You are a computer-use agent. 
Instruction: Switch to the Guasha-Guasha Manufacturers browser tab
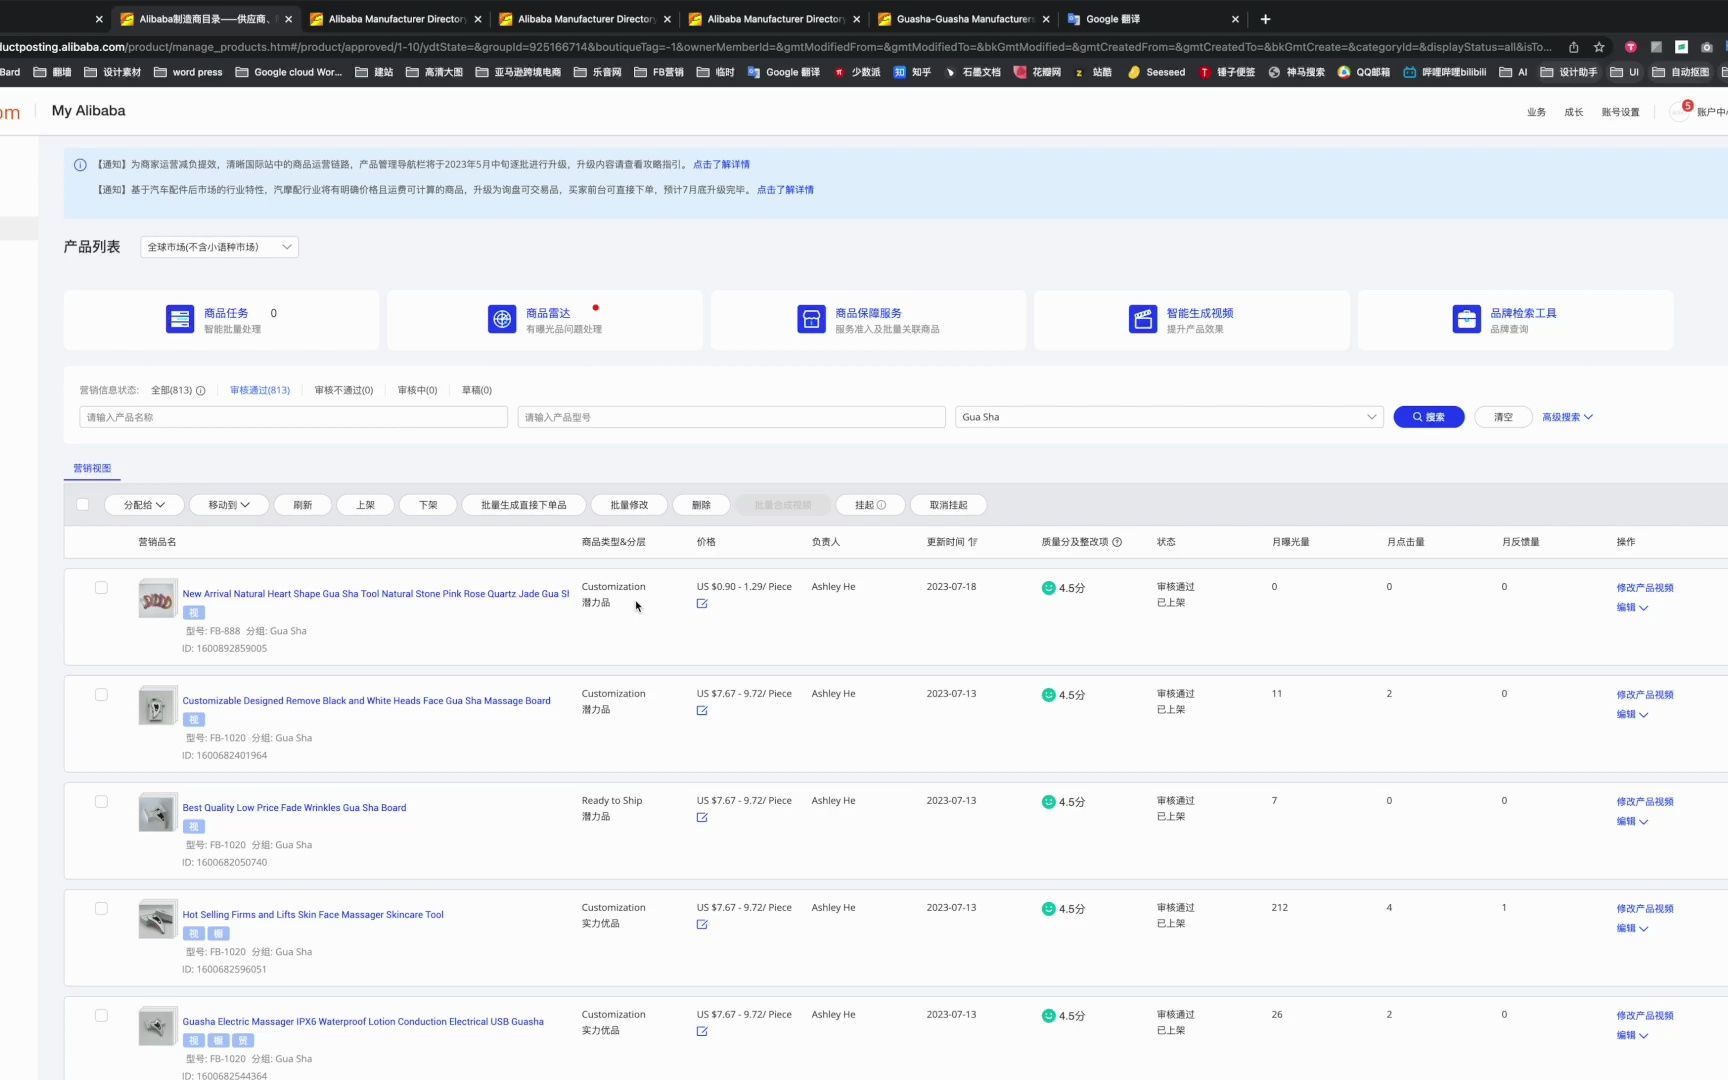965,19
